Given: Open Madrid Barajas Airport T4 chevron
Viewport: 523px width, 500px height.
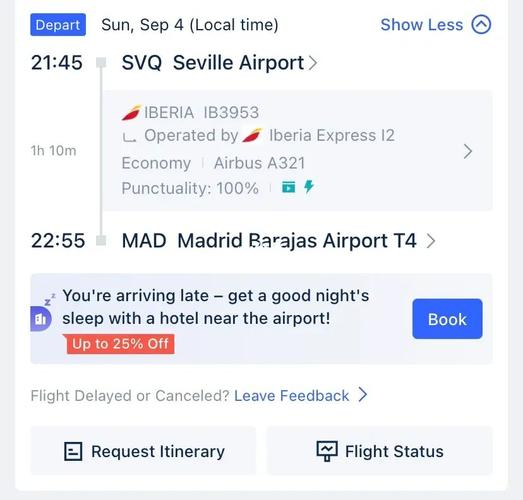Looking at the screenshot, I should coord(431,241).
